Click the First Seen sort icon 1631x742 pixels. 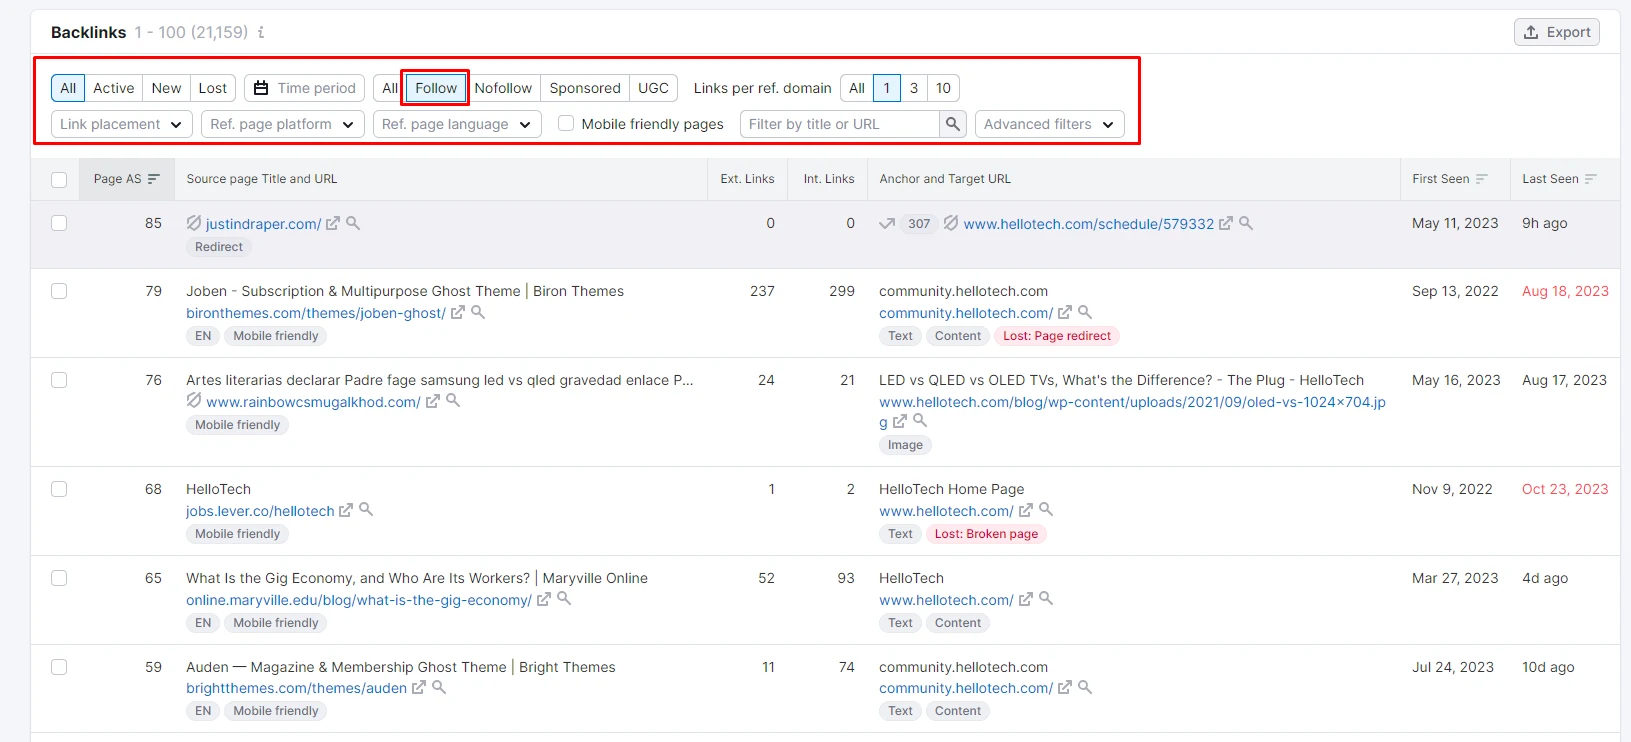click(x=1482, y=179)
